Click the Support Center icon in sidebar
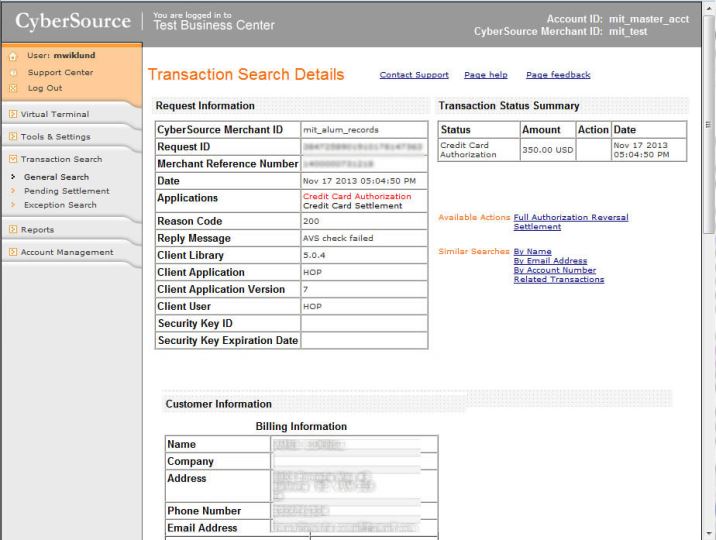The width and height of the screenshot is (716, 540). (11, 73)
